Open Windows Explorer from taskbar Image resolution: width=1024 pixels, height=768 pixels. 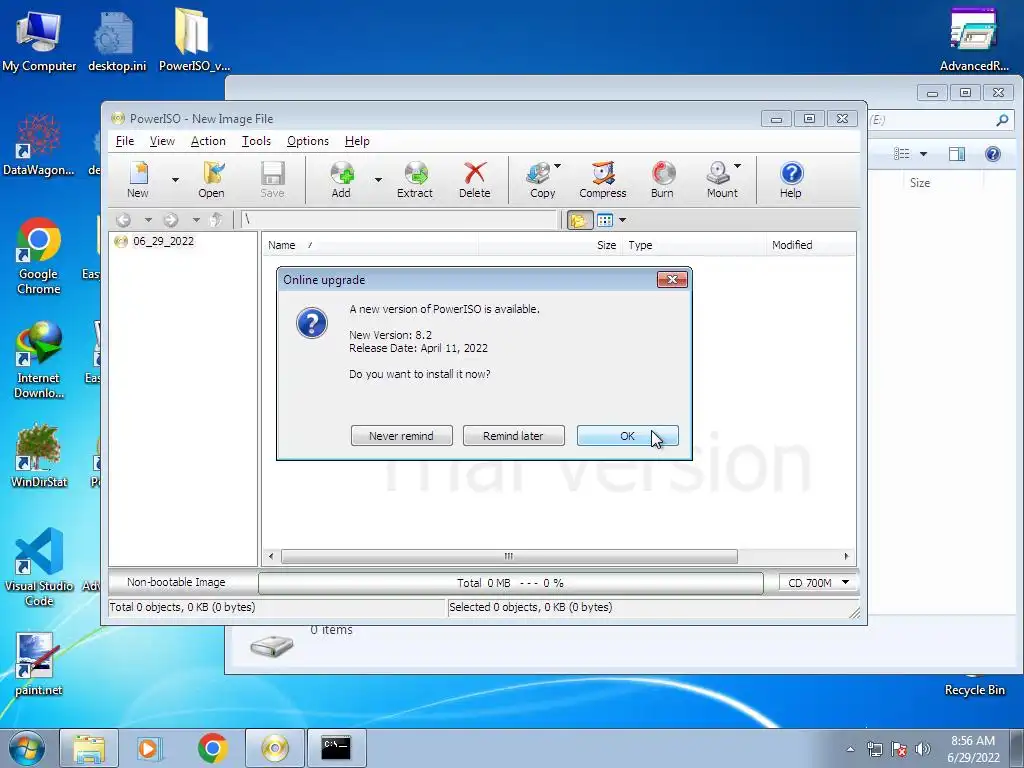pos(89,748)
